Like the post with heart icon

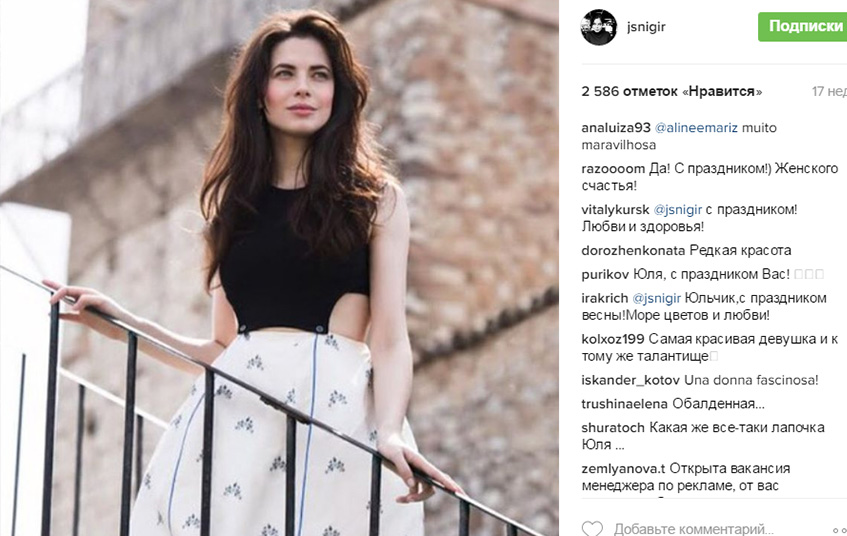(x=592, y=528)
